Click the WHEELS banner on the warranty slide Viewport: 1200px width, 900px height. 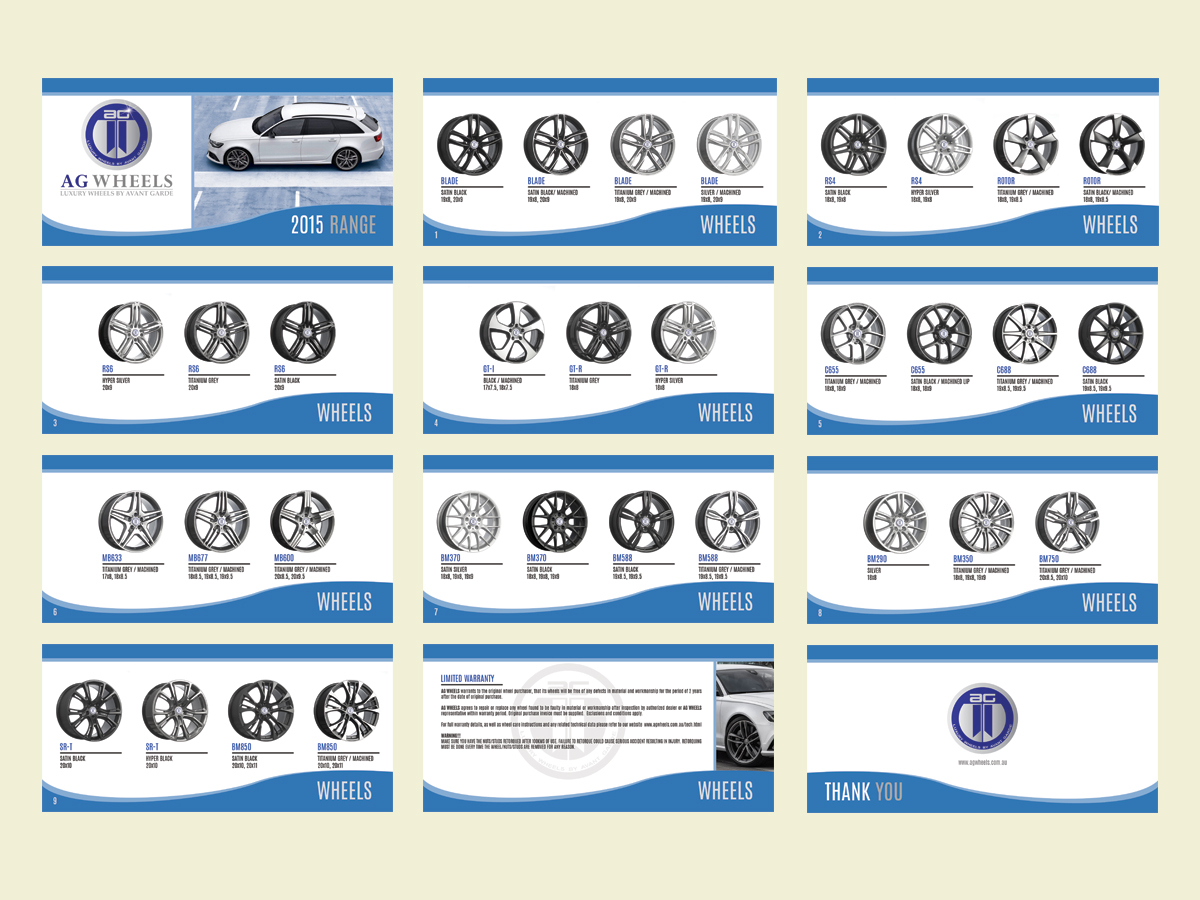(727, 791)
